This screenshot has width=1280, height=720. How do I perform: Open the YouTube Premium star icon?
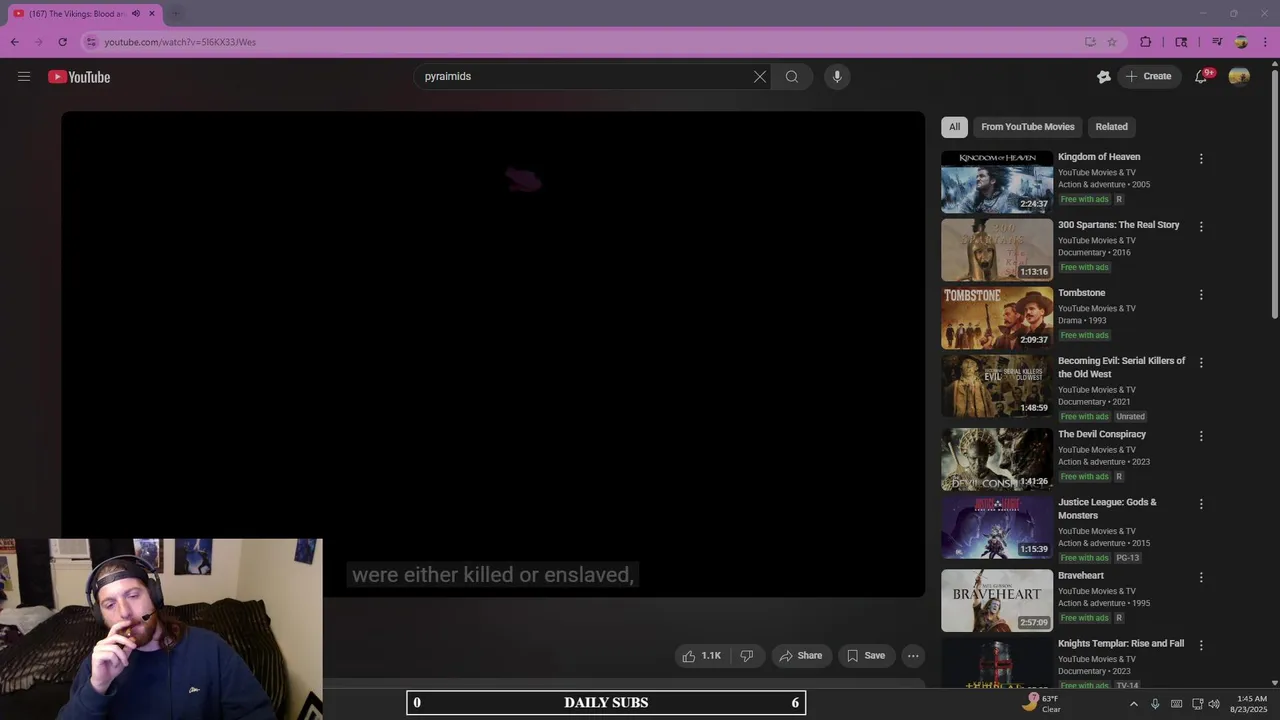(x=1104, y=76)
